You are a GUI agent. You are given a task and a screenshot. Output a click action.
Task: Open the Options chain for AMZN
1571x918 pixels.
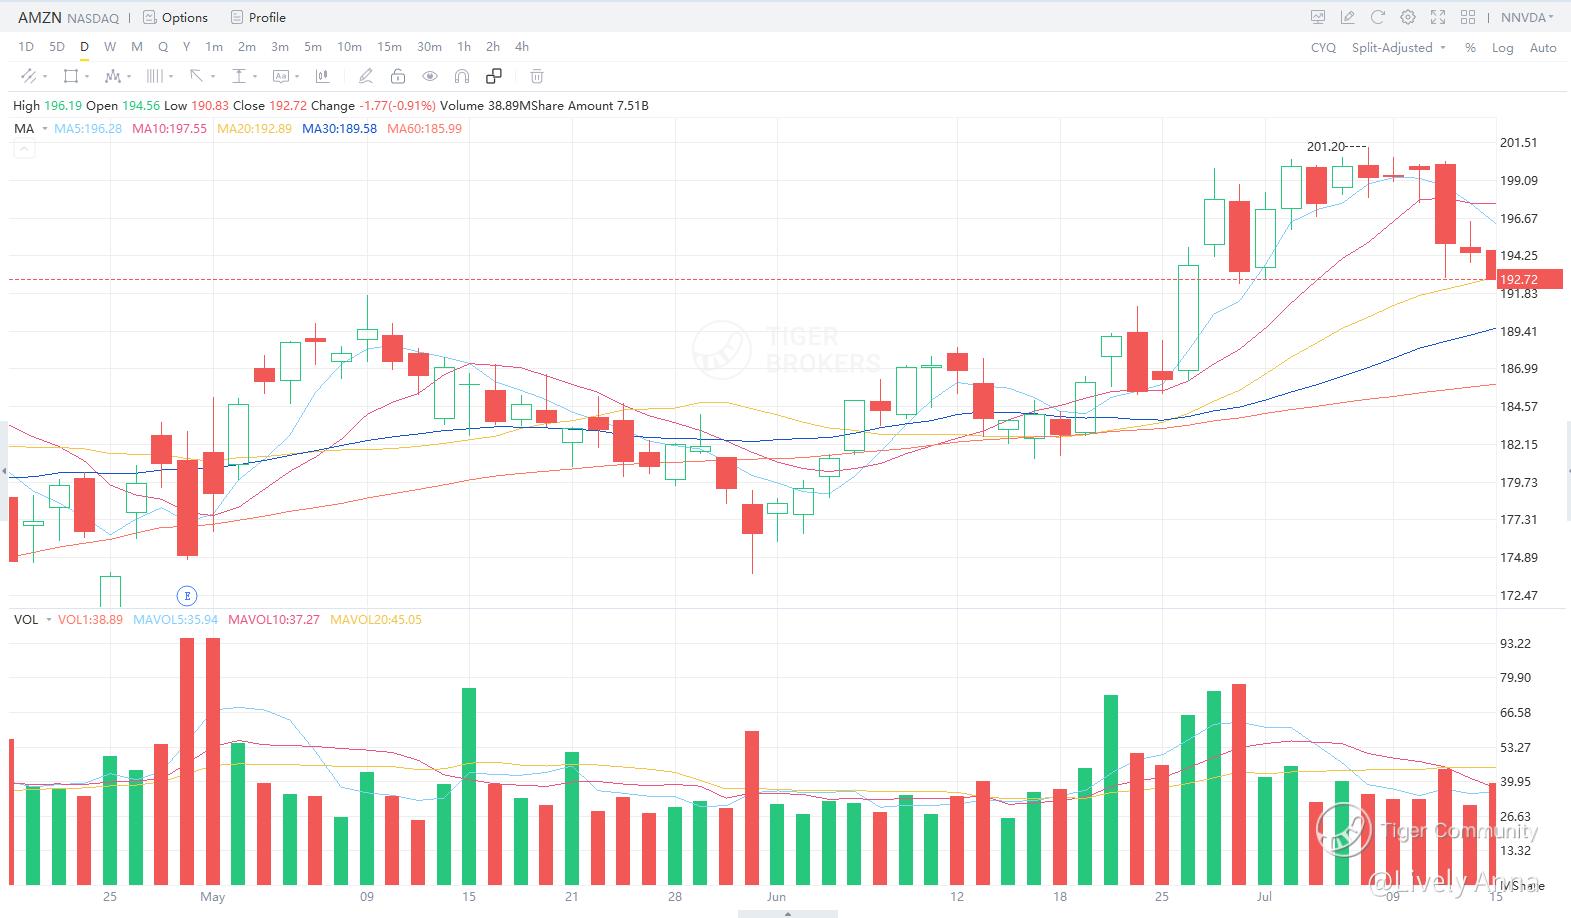pos(175,17)
